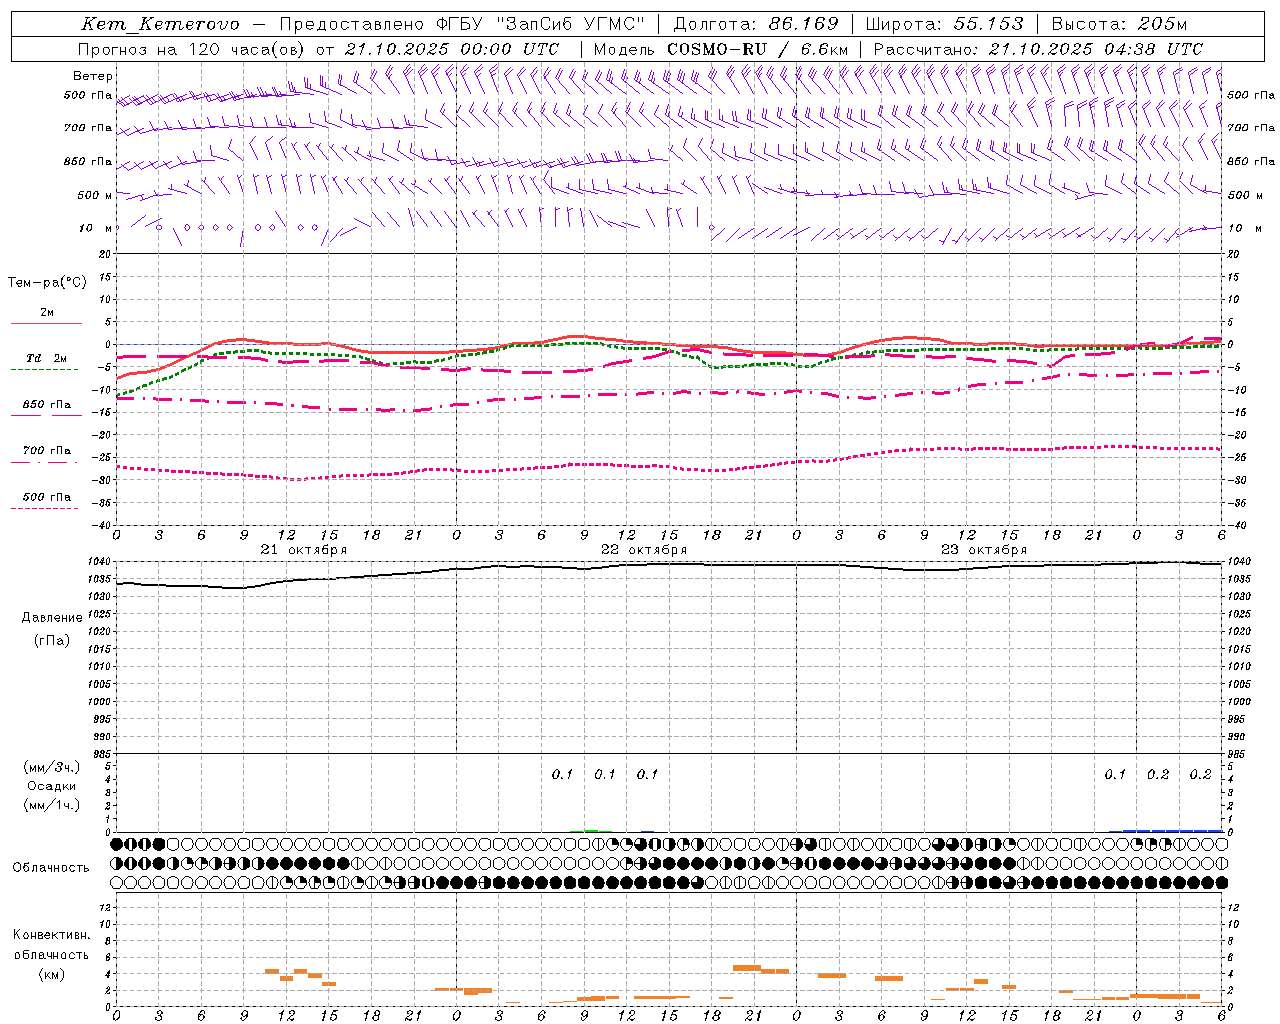Viewport: 1280px width, 1024px height.
Task: Click the 'Конвективн.' convective cloud label
Action: (52, 935)
